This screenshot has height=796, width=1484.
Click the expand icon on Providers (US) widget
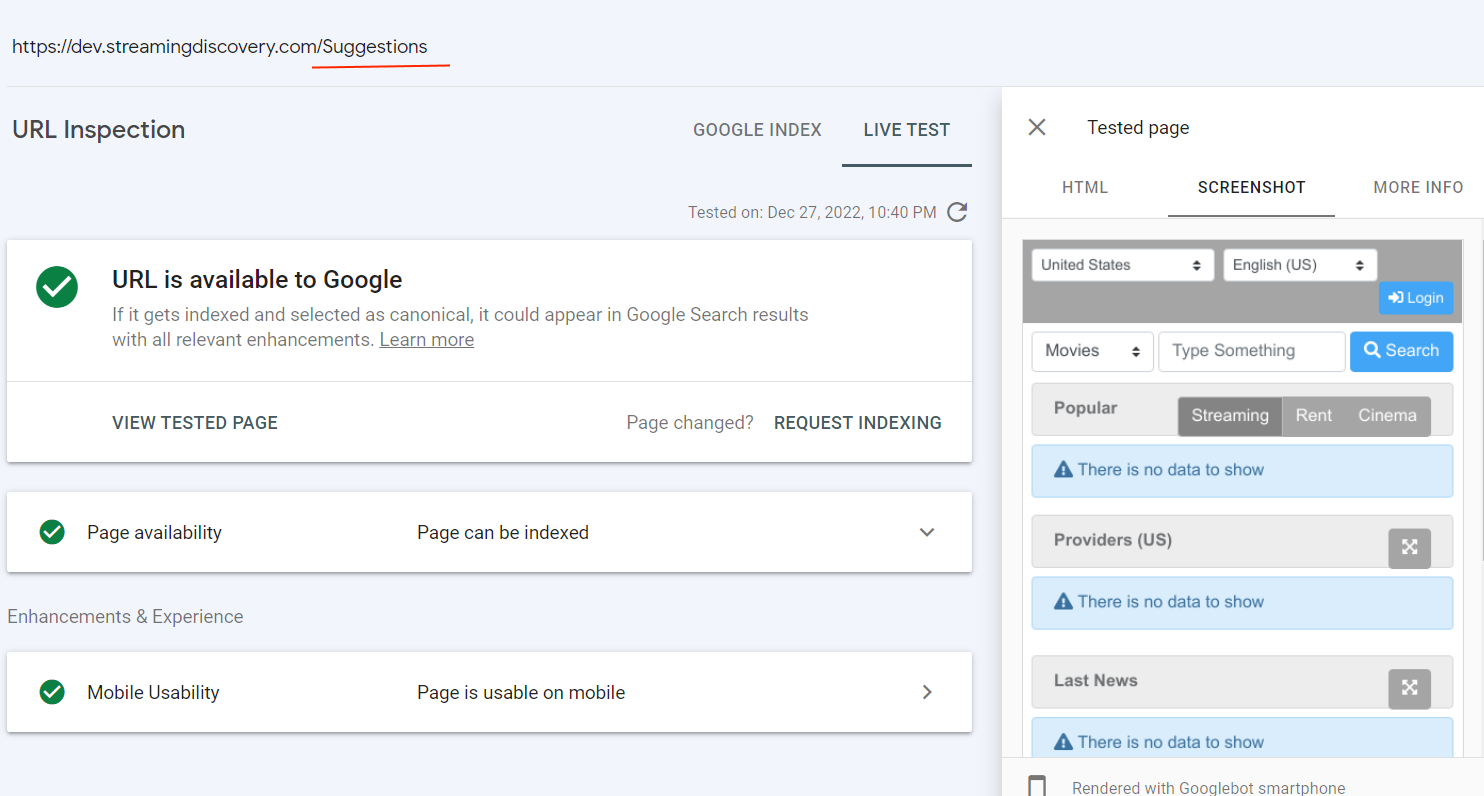point(1409,548)
